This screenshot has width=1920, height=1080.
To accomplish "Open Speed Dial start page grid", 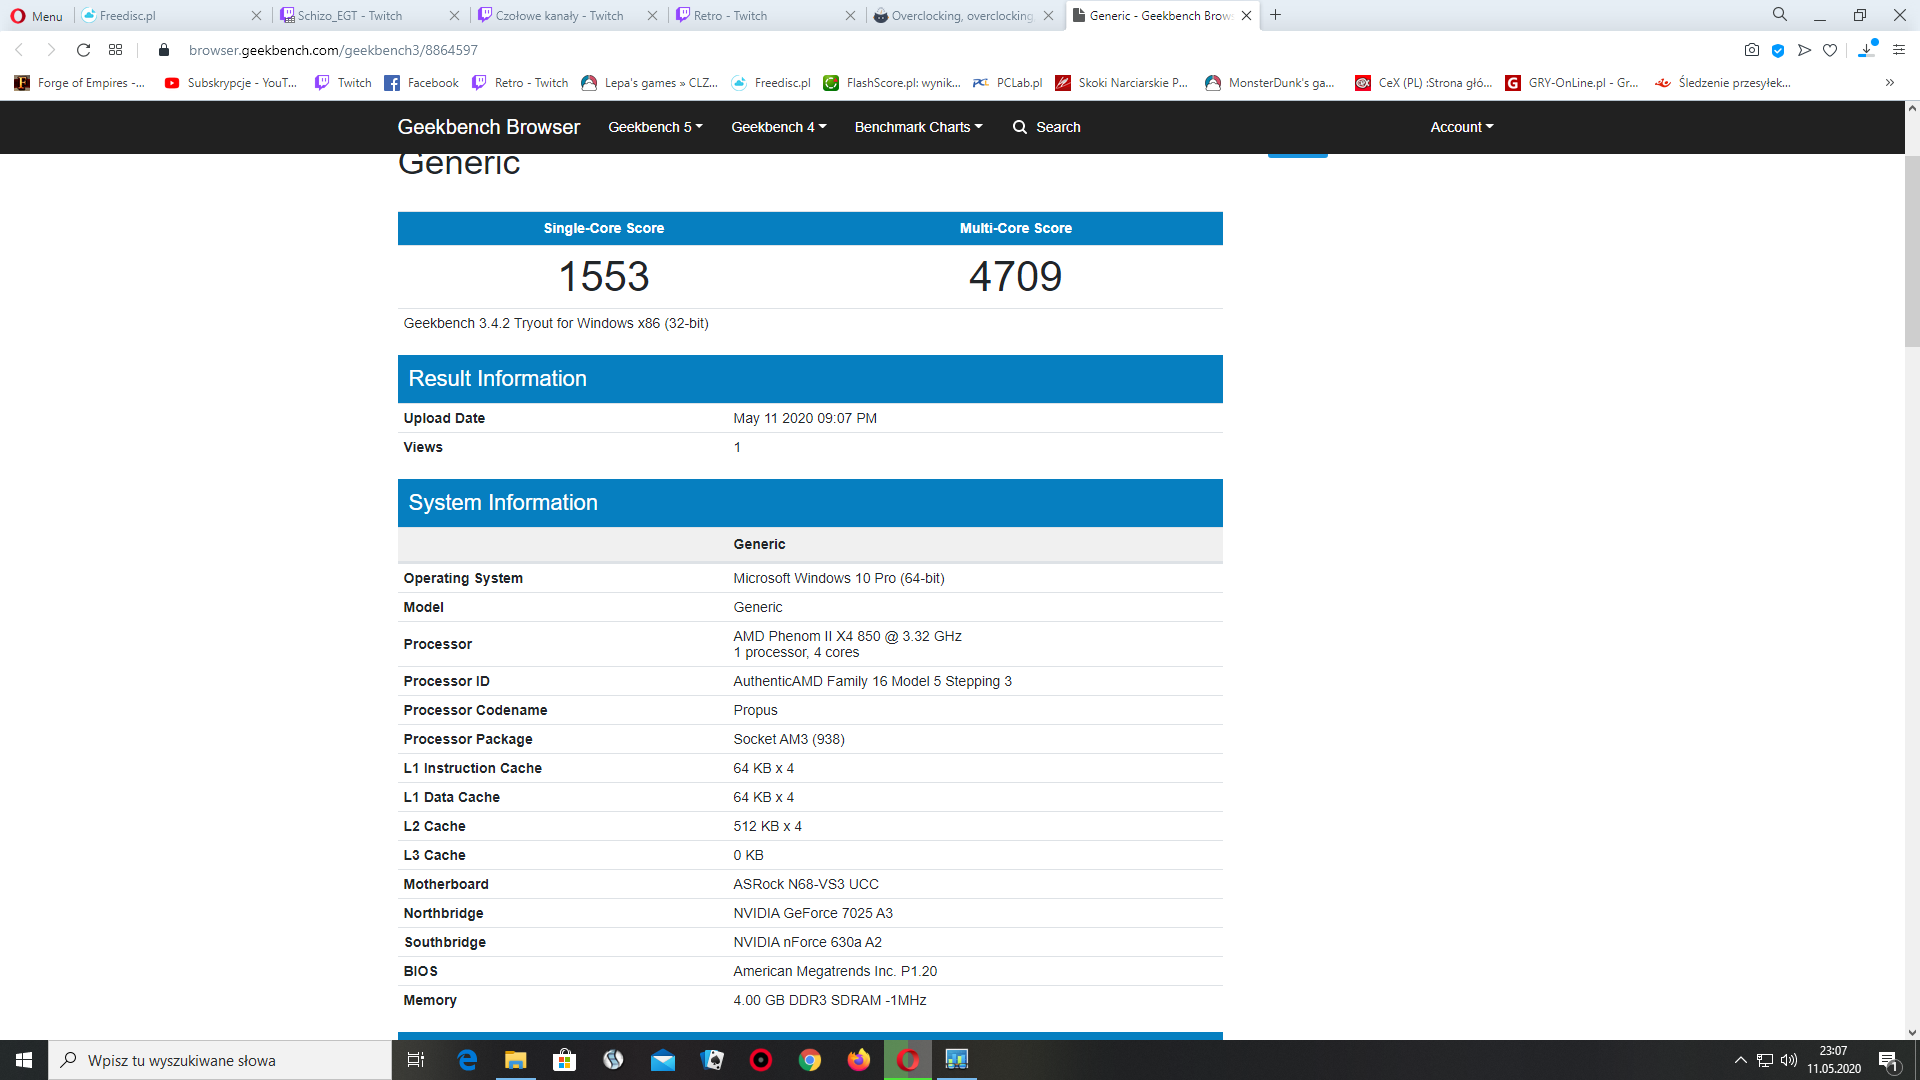I will click(x=116, y=50).
